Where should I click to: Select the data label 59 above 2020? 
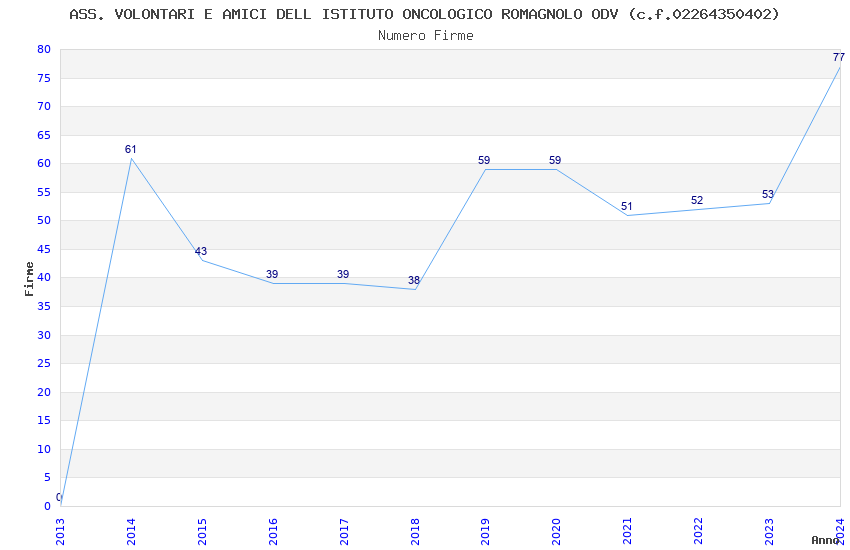(x=555, y=160)
